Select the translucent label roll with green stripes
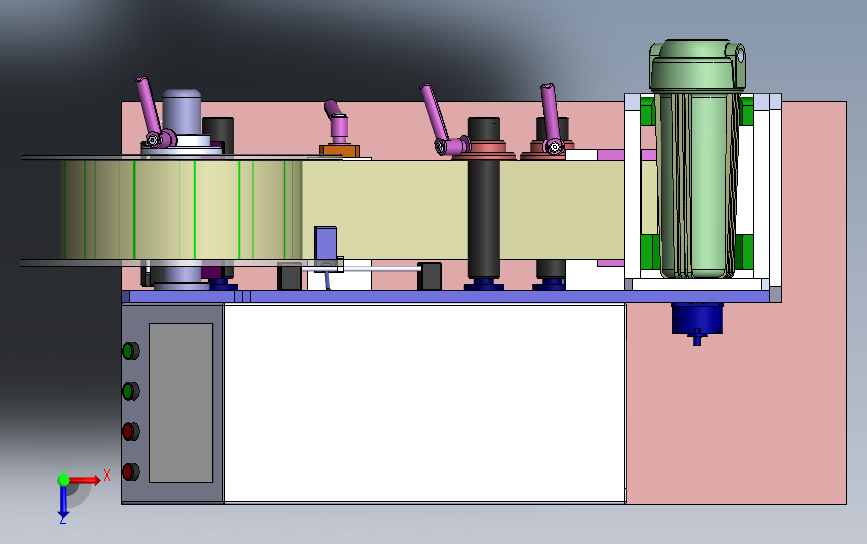This screenshot has width=867, height=544. click(x=181, y=210)
